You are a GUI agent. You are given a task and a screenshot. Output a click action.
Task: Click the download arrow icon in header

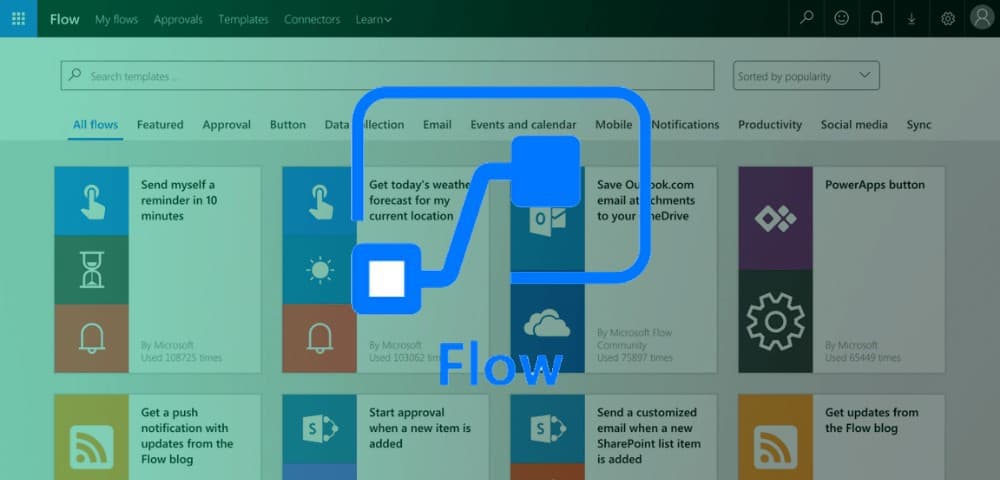click(x=912, y=19)
